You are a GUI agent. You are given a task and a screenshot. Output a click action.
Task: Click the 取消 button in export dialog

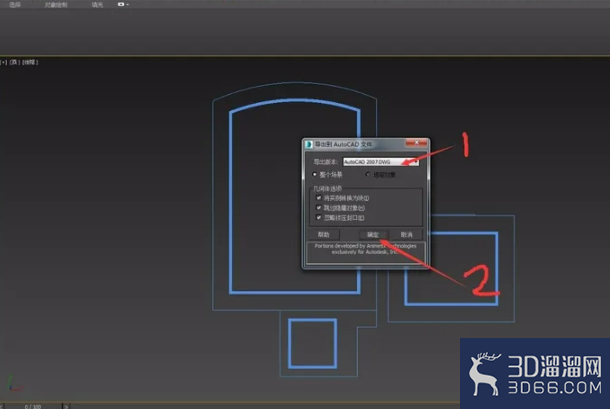pyautogui.click(x=406, y=234)
